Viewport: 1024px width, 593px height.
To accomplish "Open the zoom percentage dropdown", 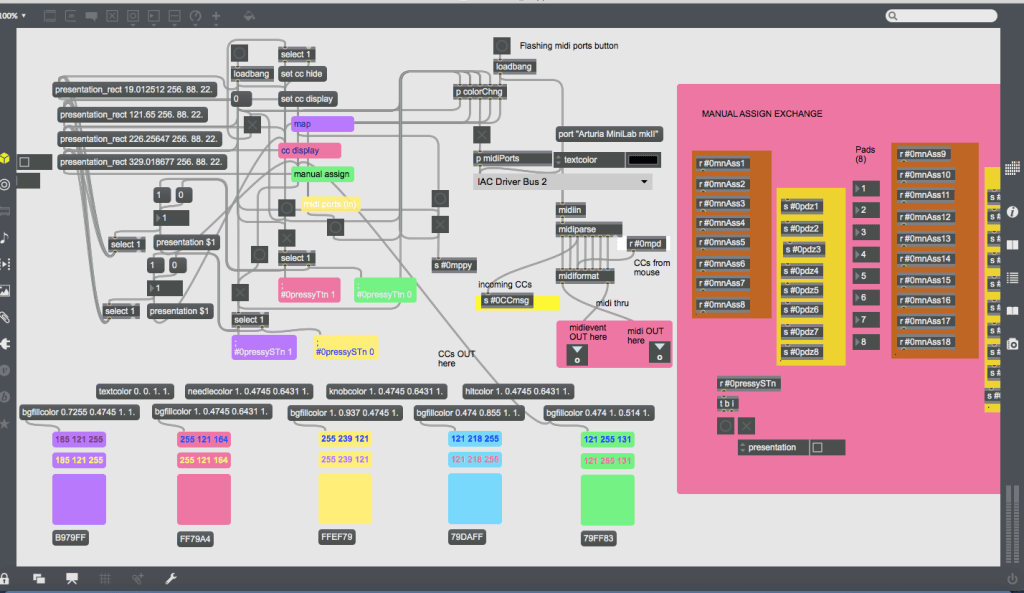I will [14, 16].
